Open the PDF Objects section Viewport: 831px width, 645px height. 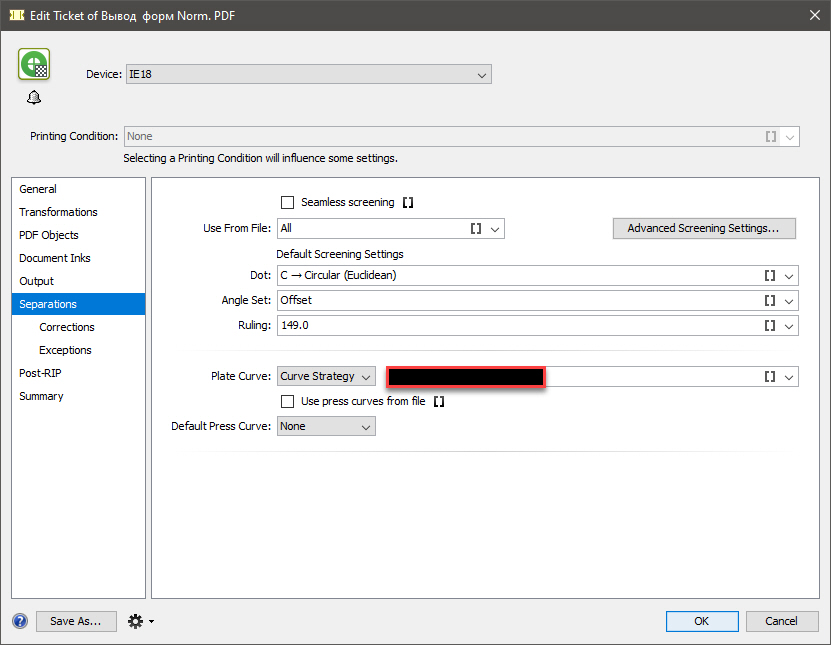[x=78, y=235]
